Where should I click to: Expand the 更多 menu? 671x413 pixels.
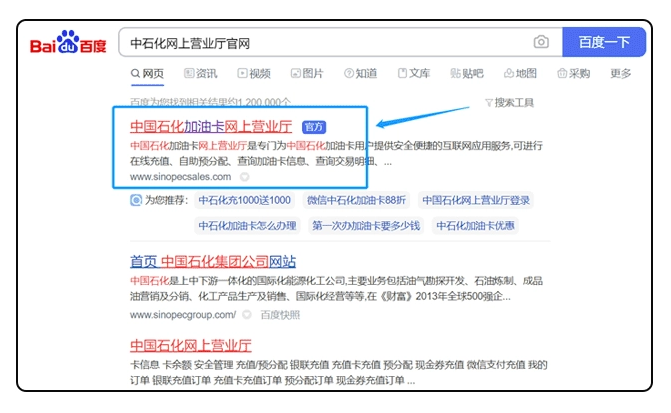pyautogui.click(x=621, y=74)
